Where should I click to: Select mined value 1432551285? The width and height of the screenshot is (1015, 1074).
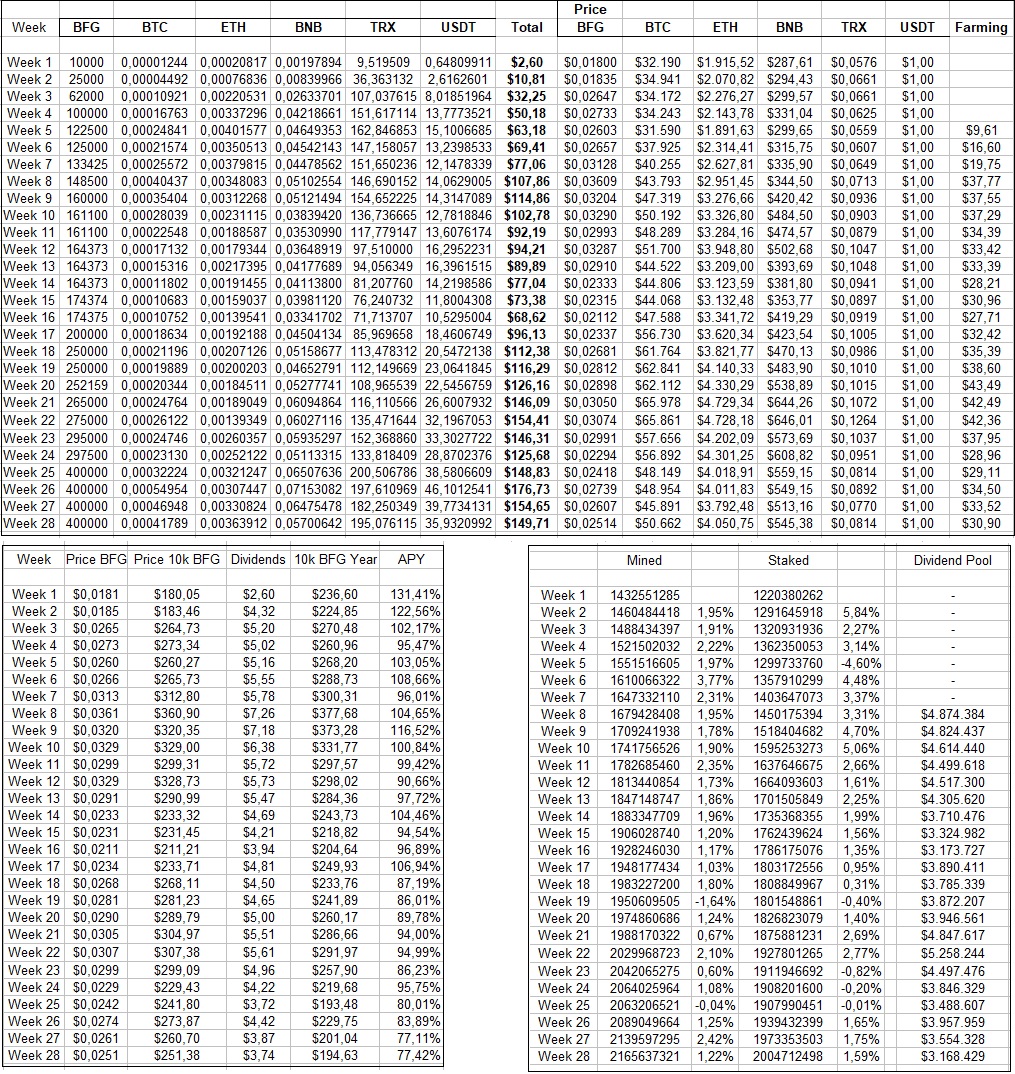click(x=645, y=595)
